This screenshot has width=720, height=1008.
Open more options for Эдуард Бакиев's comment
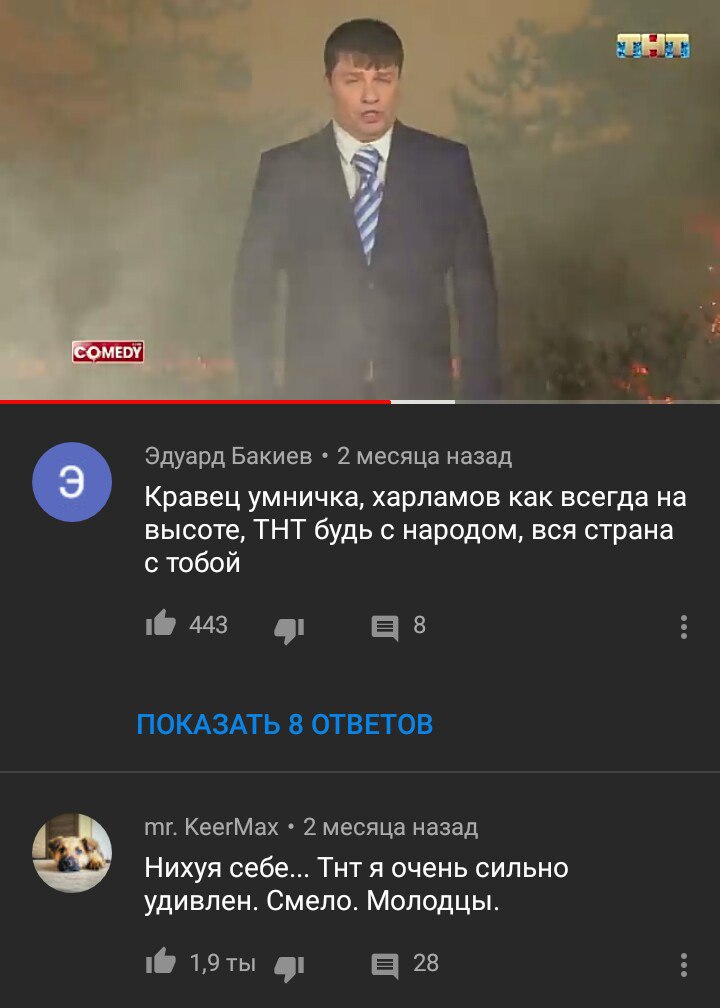pos(683,627)
